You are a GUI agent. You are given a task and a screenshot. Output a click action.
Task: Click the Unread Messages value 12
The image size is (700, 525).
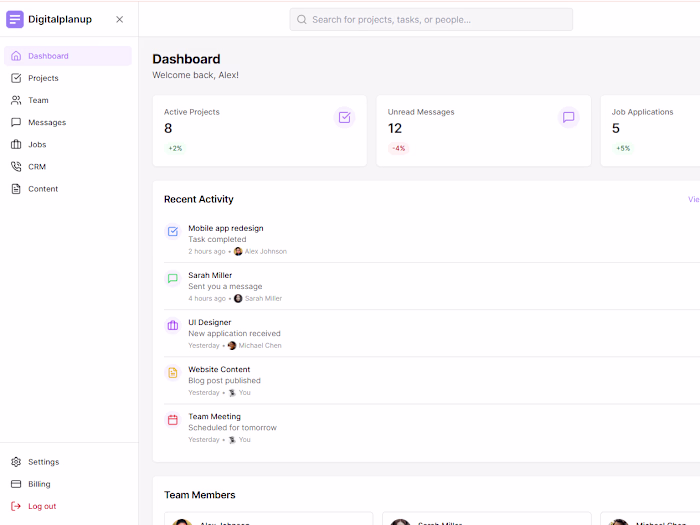(395, 129)
